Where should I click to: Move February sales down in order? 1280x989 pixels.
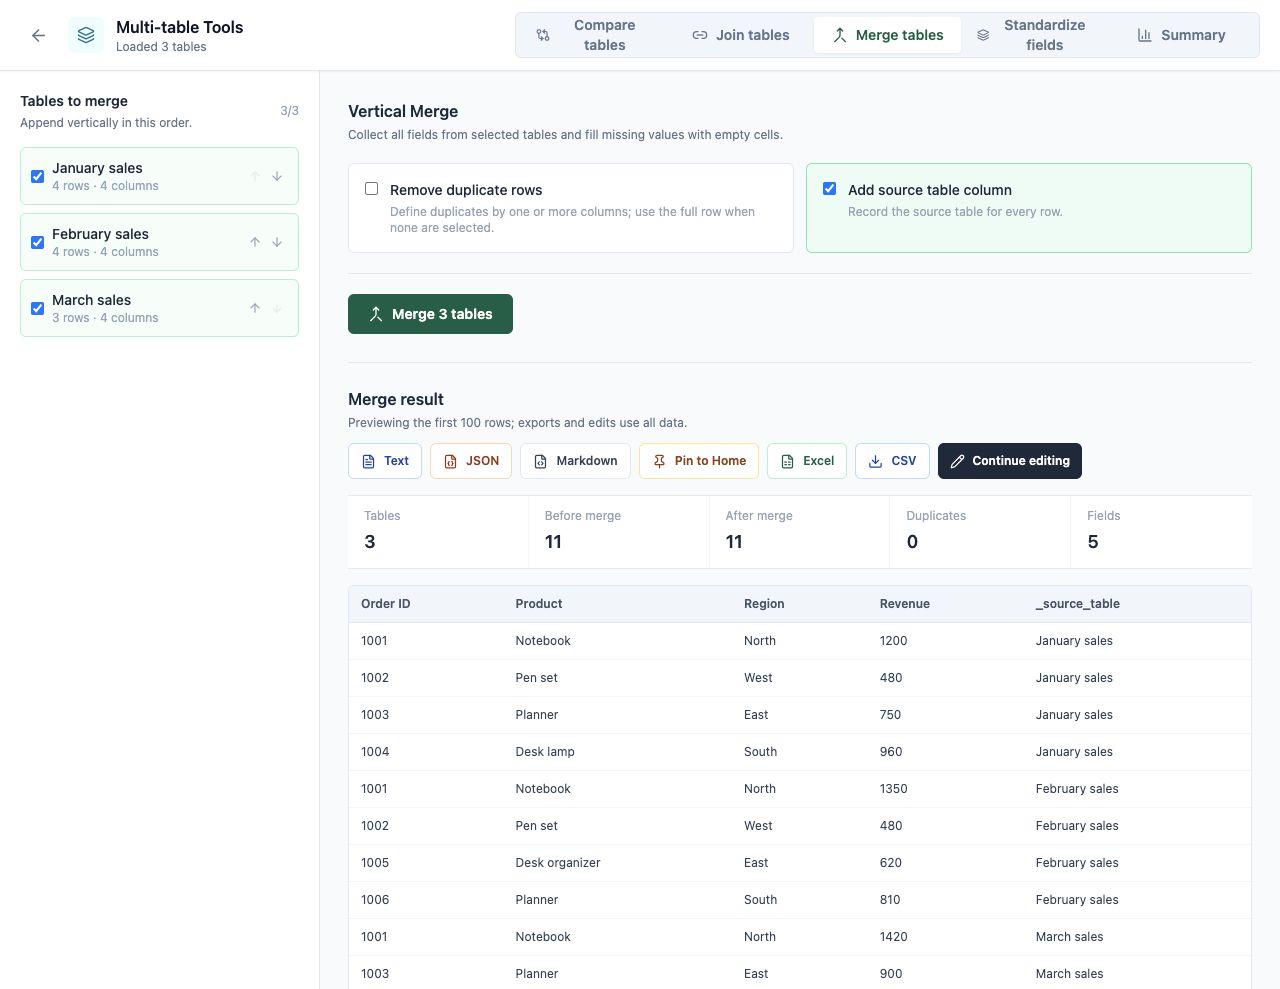pos(277,243)
